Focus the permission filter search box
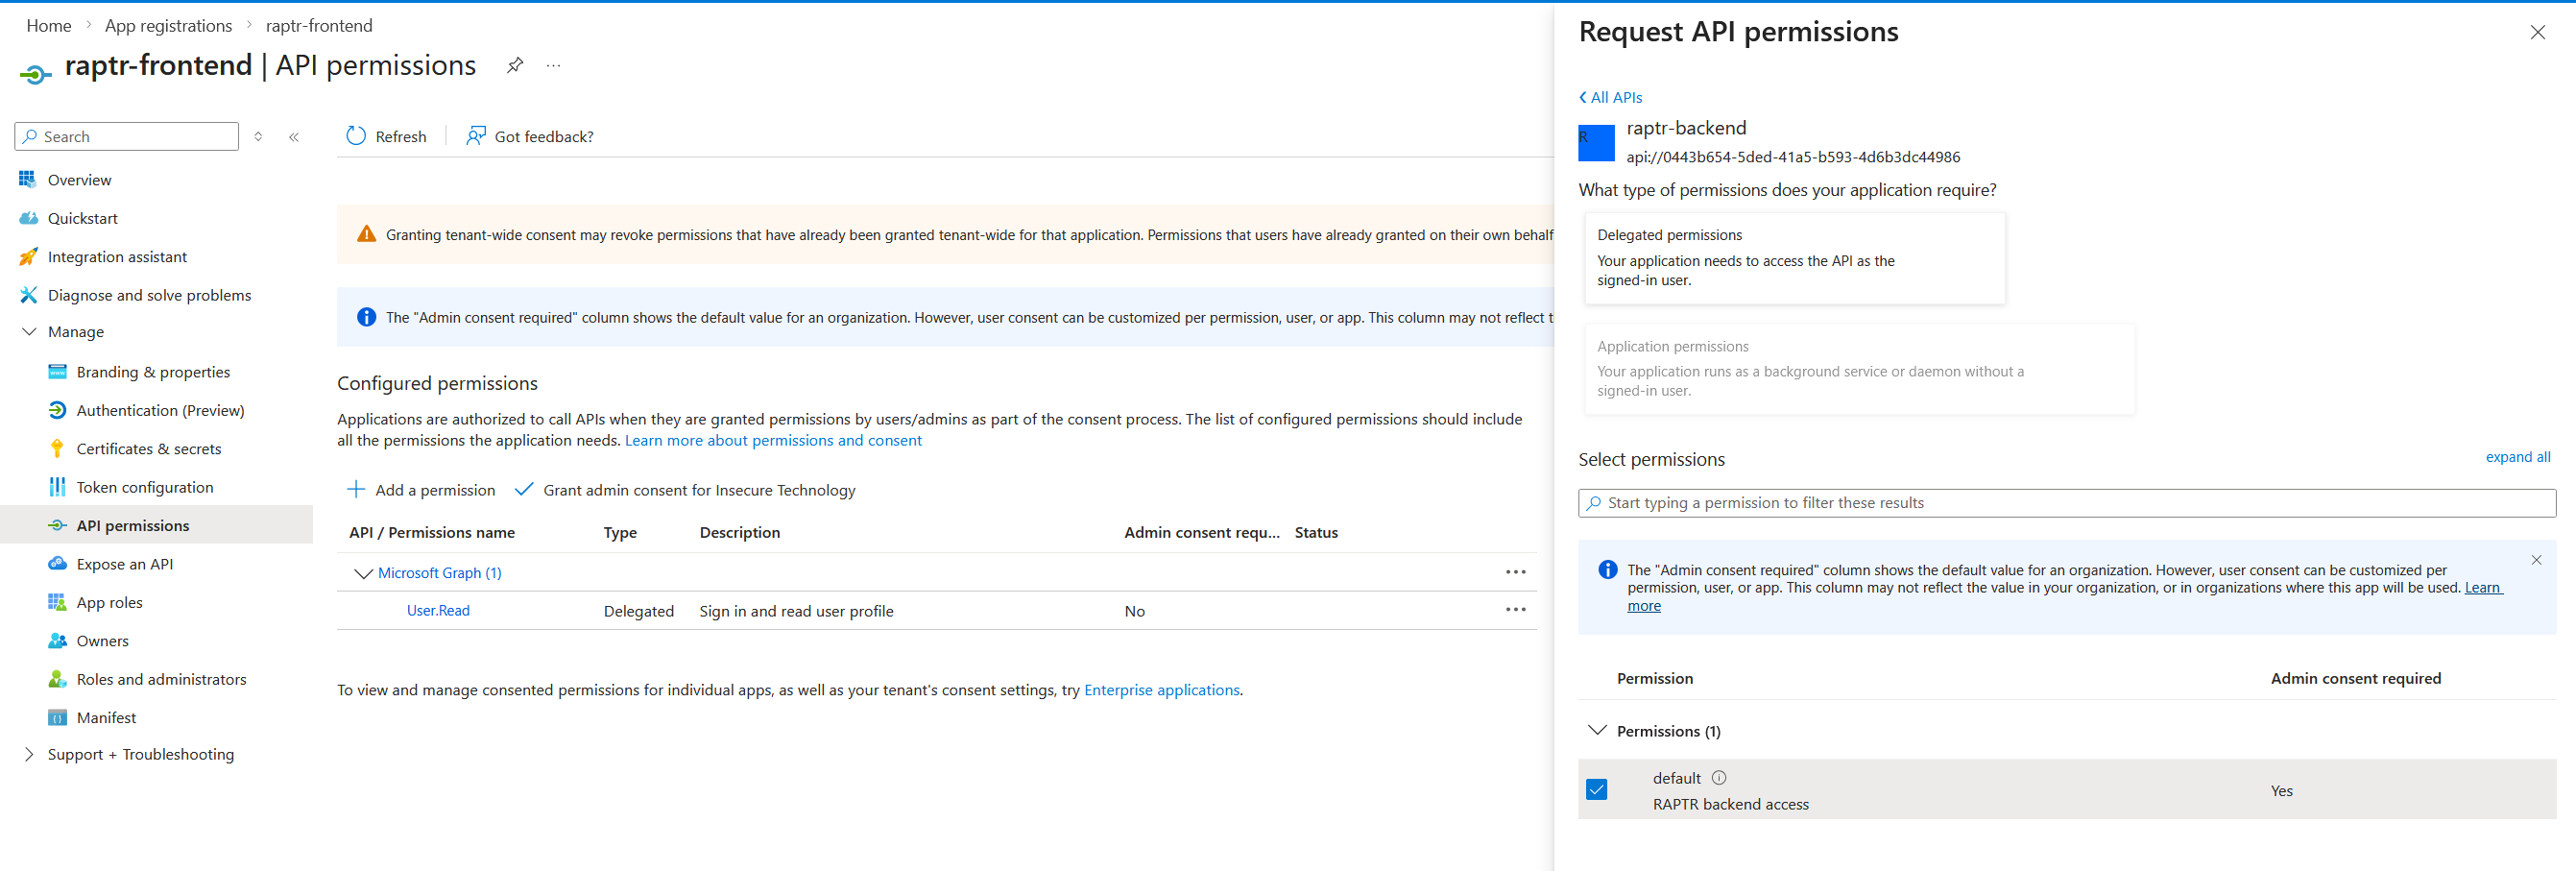2576x871 pixels. (2065, 503)
